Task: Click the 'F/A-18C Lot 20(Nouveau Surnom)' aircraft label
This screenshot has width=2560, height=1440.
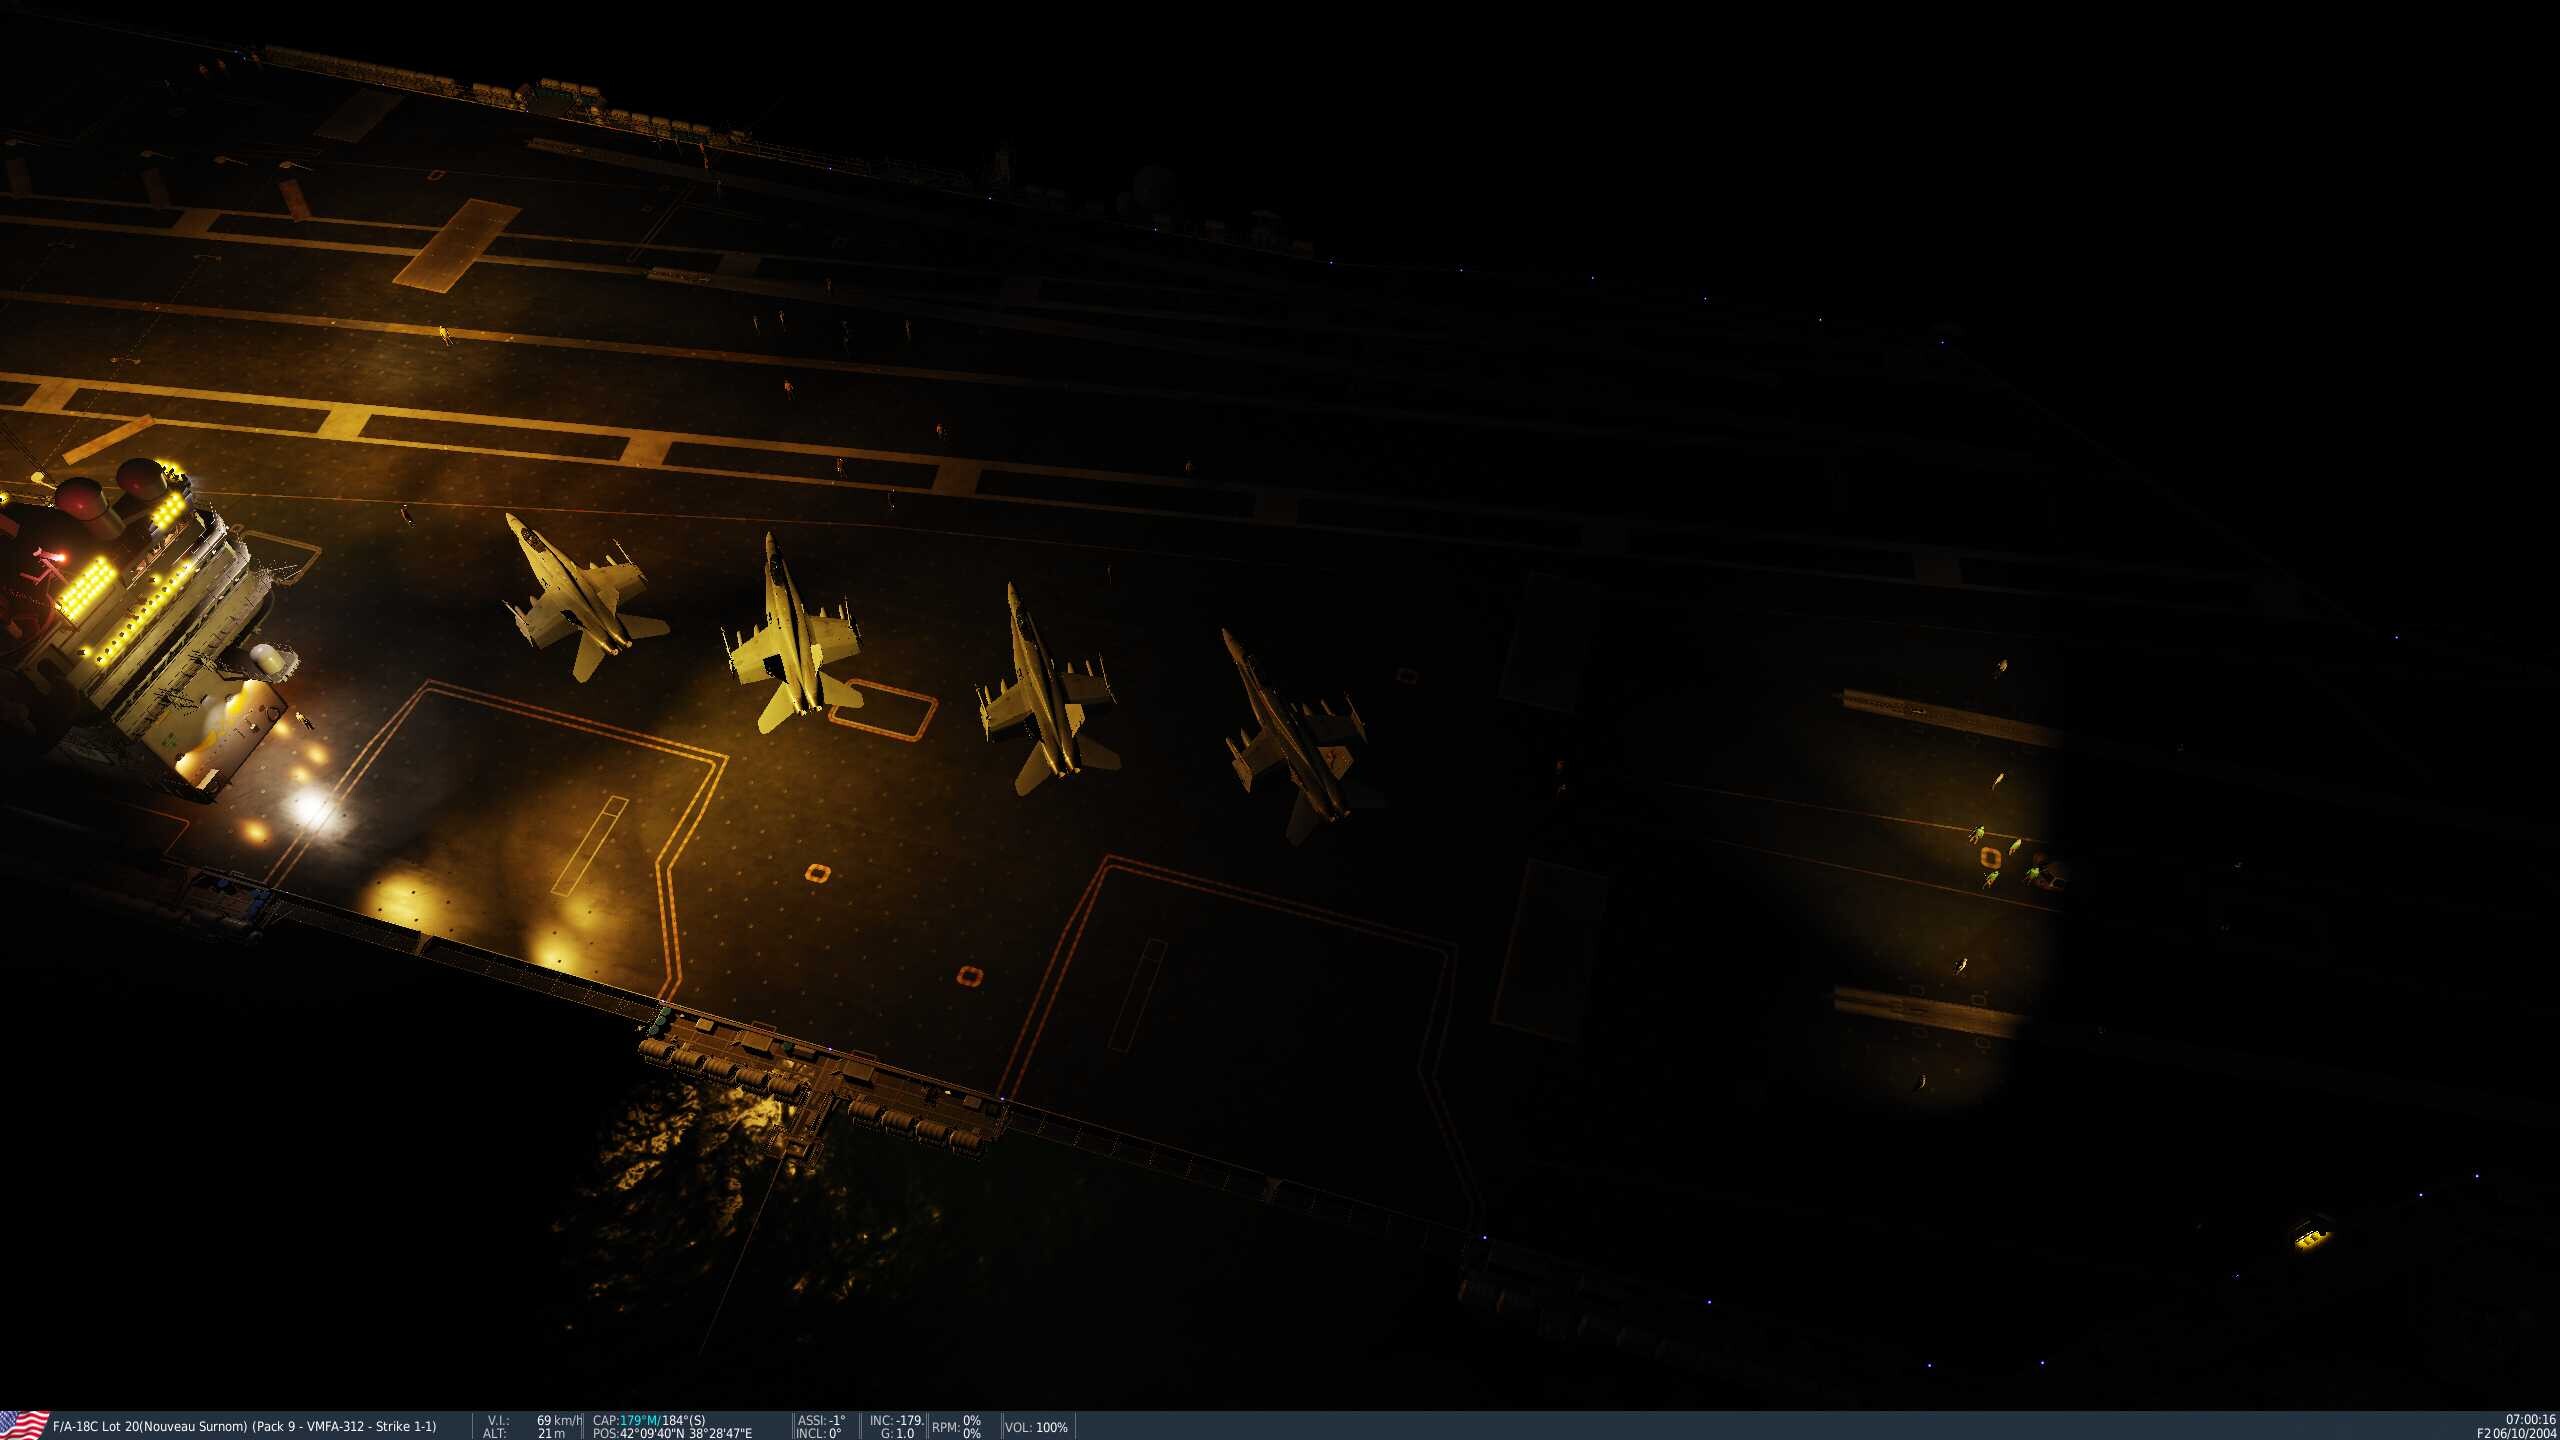Action: tap(149, 1426)
